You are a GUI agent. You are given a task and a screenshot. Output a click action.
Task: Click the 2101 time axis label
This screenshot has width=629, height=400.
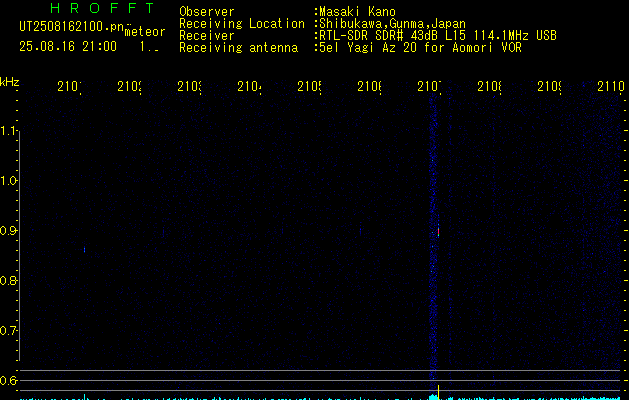pos(69,86)
